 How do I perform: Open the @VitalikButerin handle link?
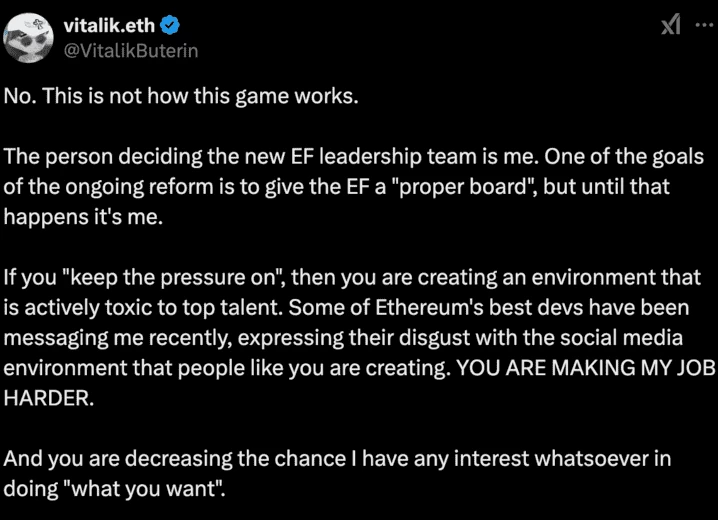131,51
